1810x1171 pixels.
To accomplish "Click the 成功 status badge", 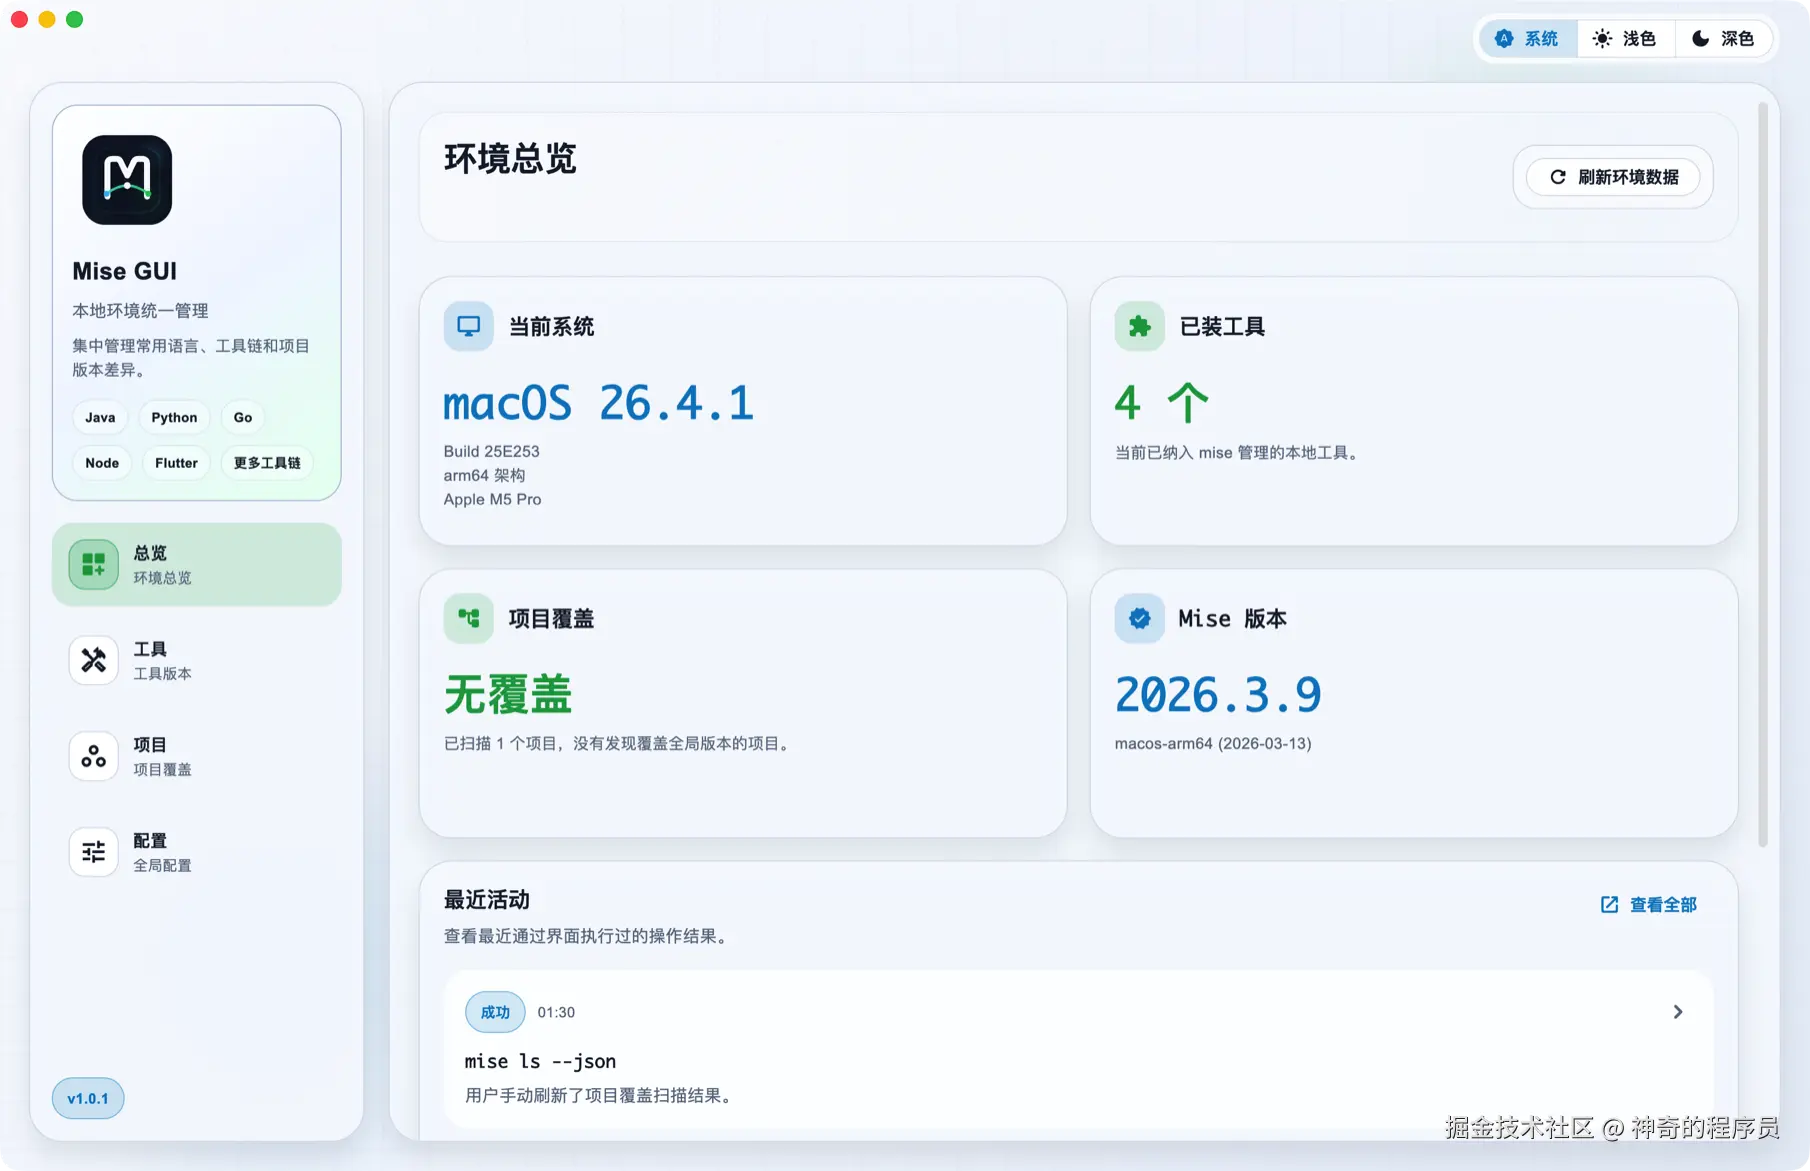I will 495,1012.
